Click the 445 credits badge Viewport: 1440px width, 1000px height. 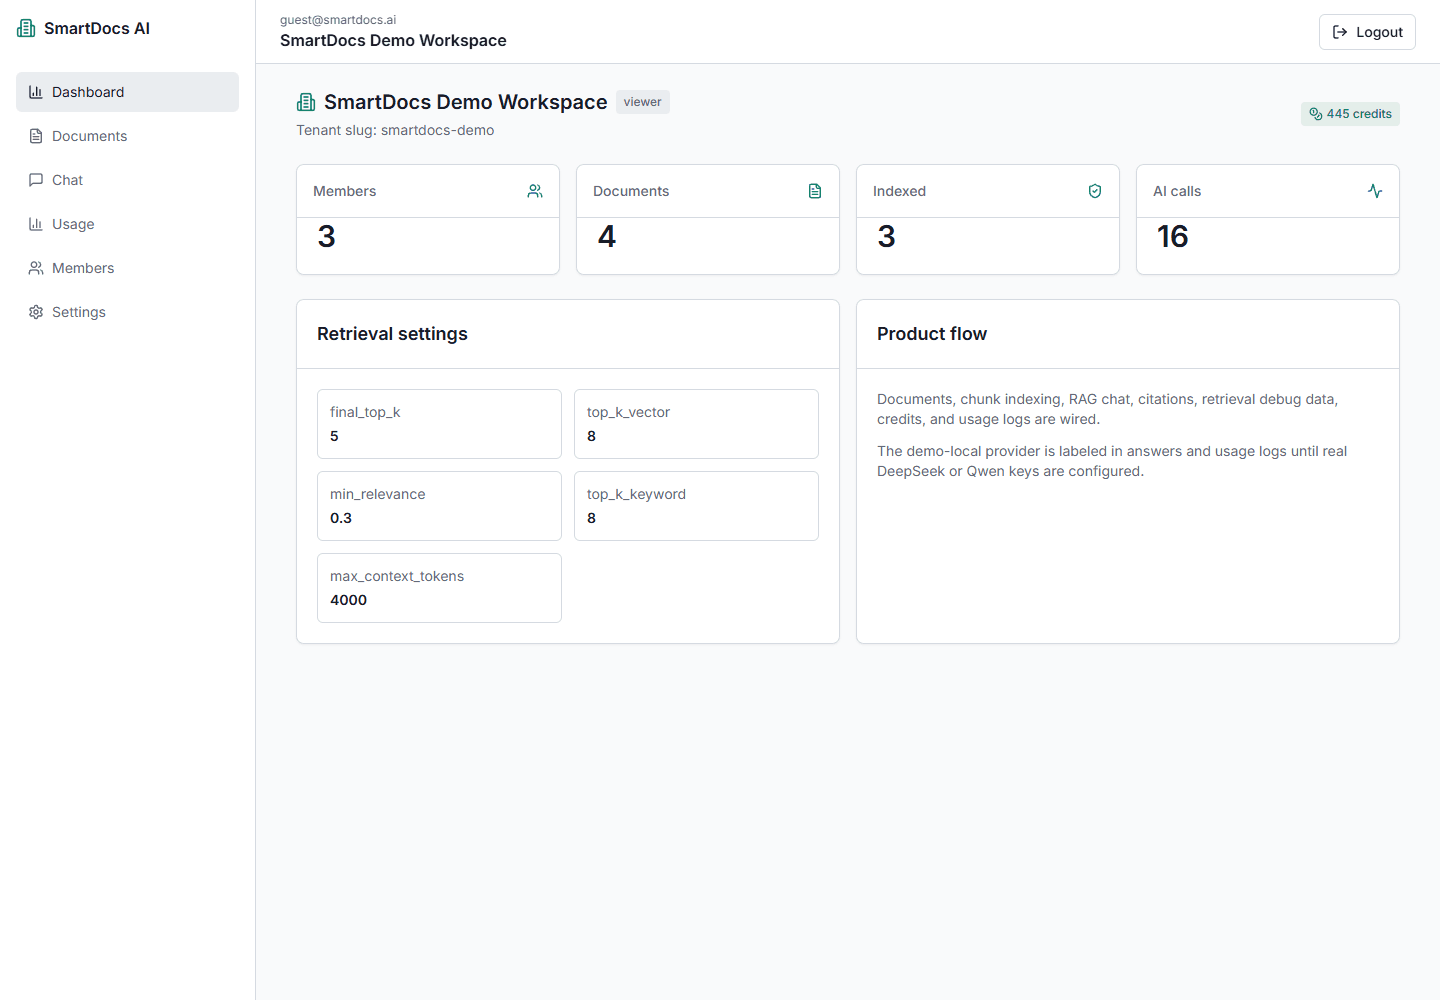point(1350,114)
